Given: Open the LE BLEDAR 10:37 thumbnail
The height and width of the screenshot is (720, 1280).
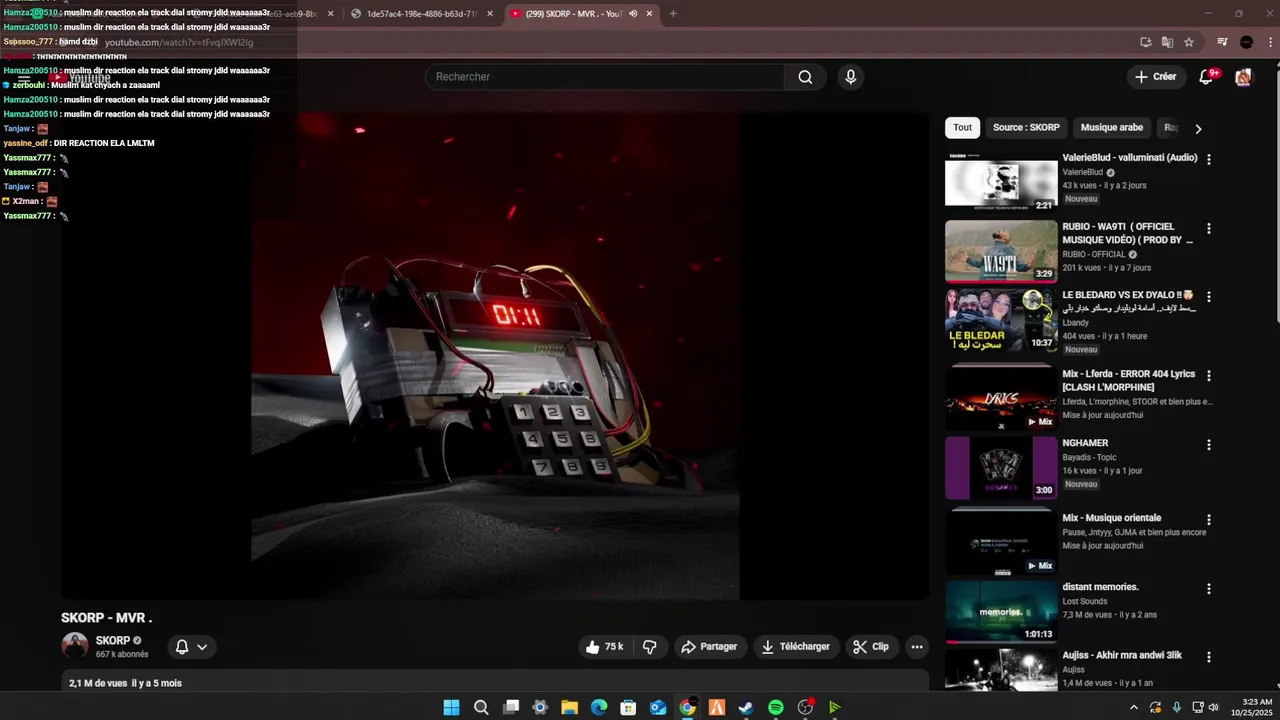Looking at the screenshot, I should tap(1001, 320).
